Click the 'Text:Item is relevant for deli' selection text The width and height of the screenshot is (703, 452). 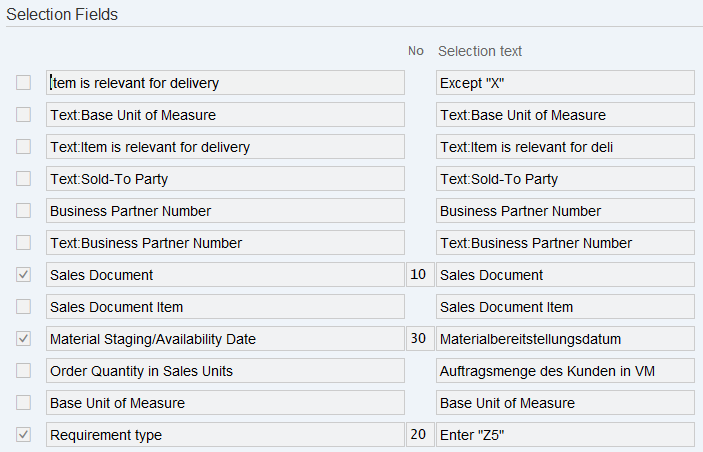[x=565, y=147]
